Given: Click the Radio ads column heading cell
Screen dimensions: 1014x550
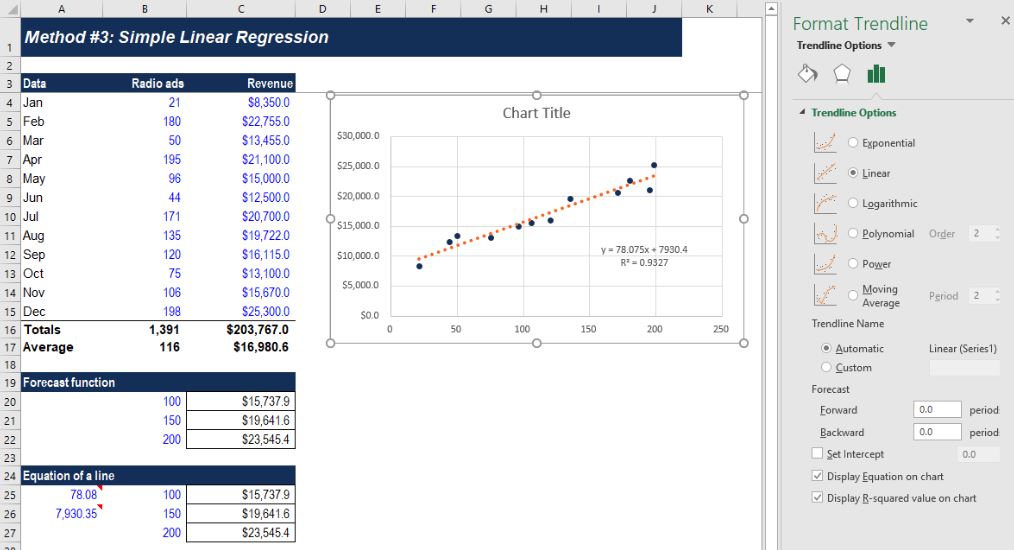Looking at the screenshot, I should [x=144, y=83].
